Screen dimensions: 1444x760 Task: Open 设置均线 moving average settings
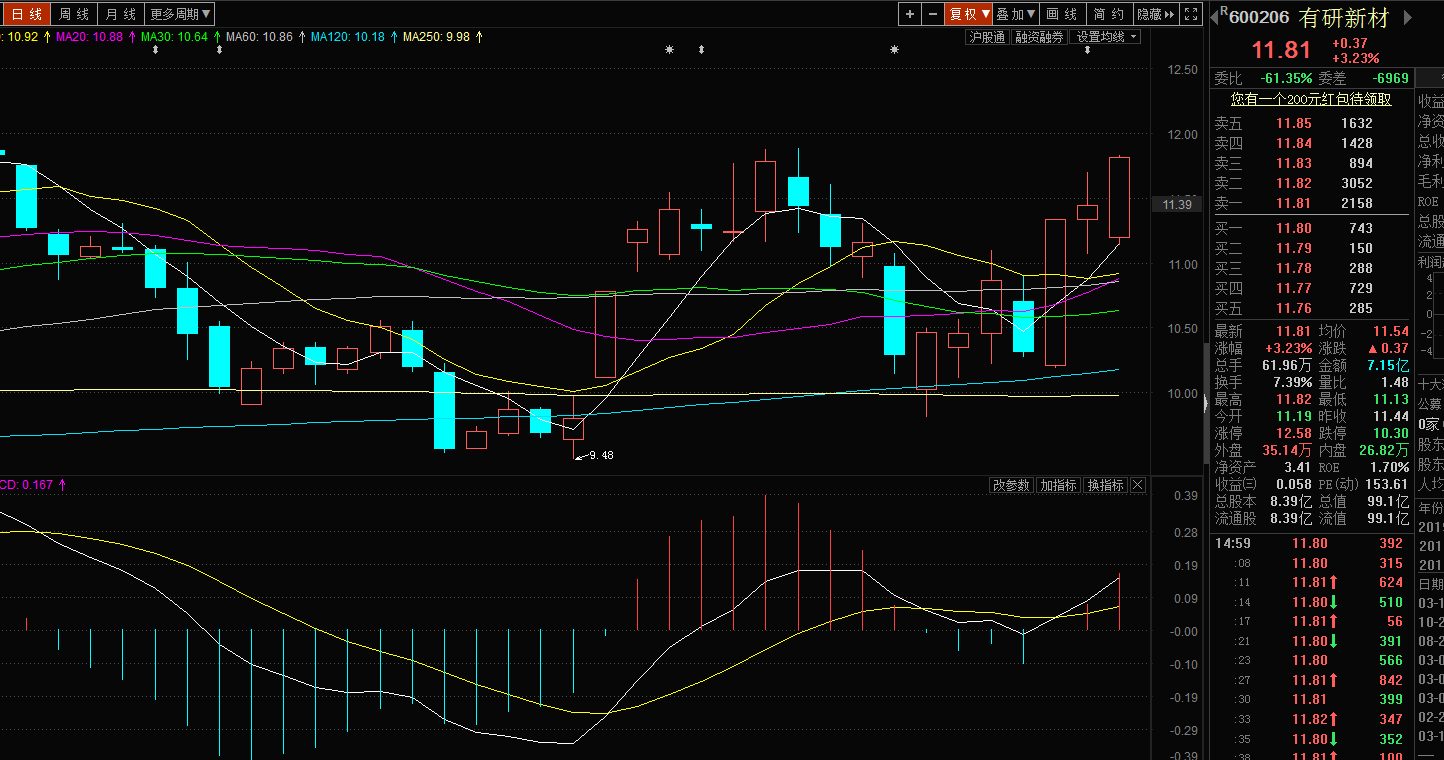coord(1106,37)
